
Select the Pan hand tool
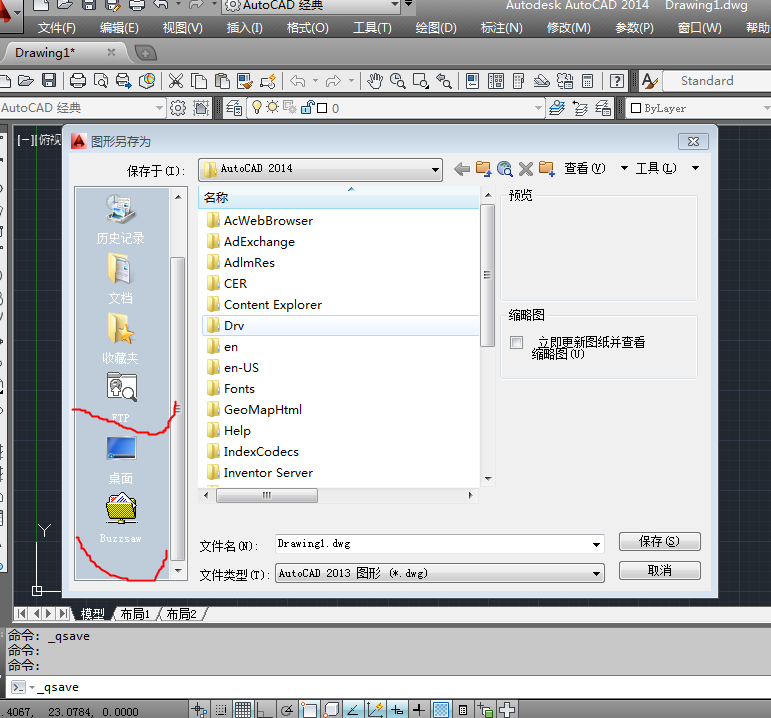coord(375,81)
